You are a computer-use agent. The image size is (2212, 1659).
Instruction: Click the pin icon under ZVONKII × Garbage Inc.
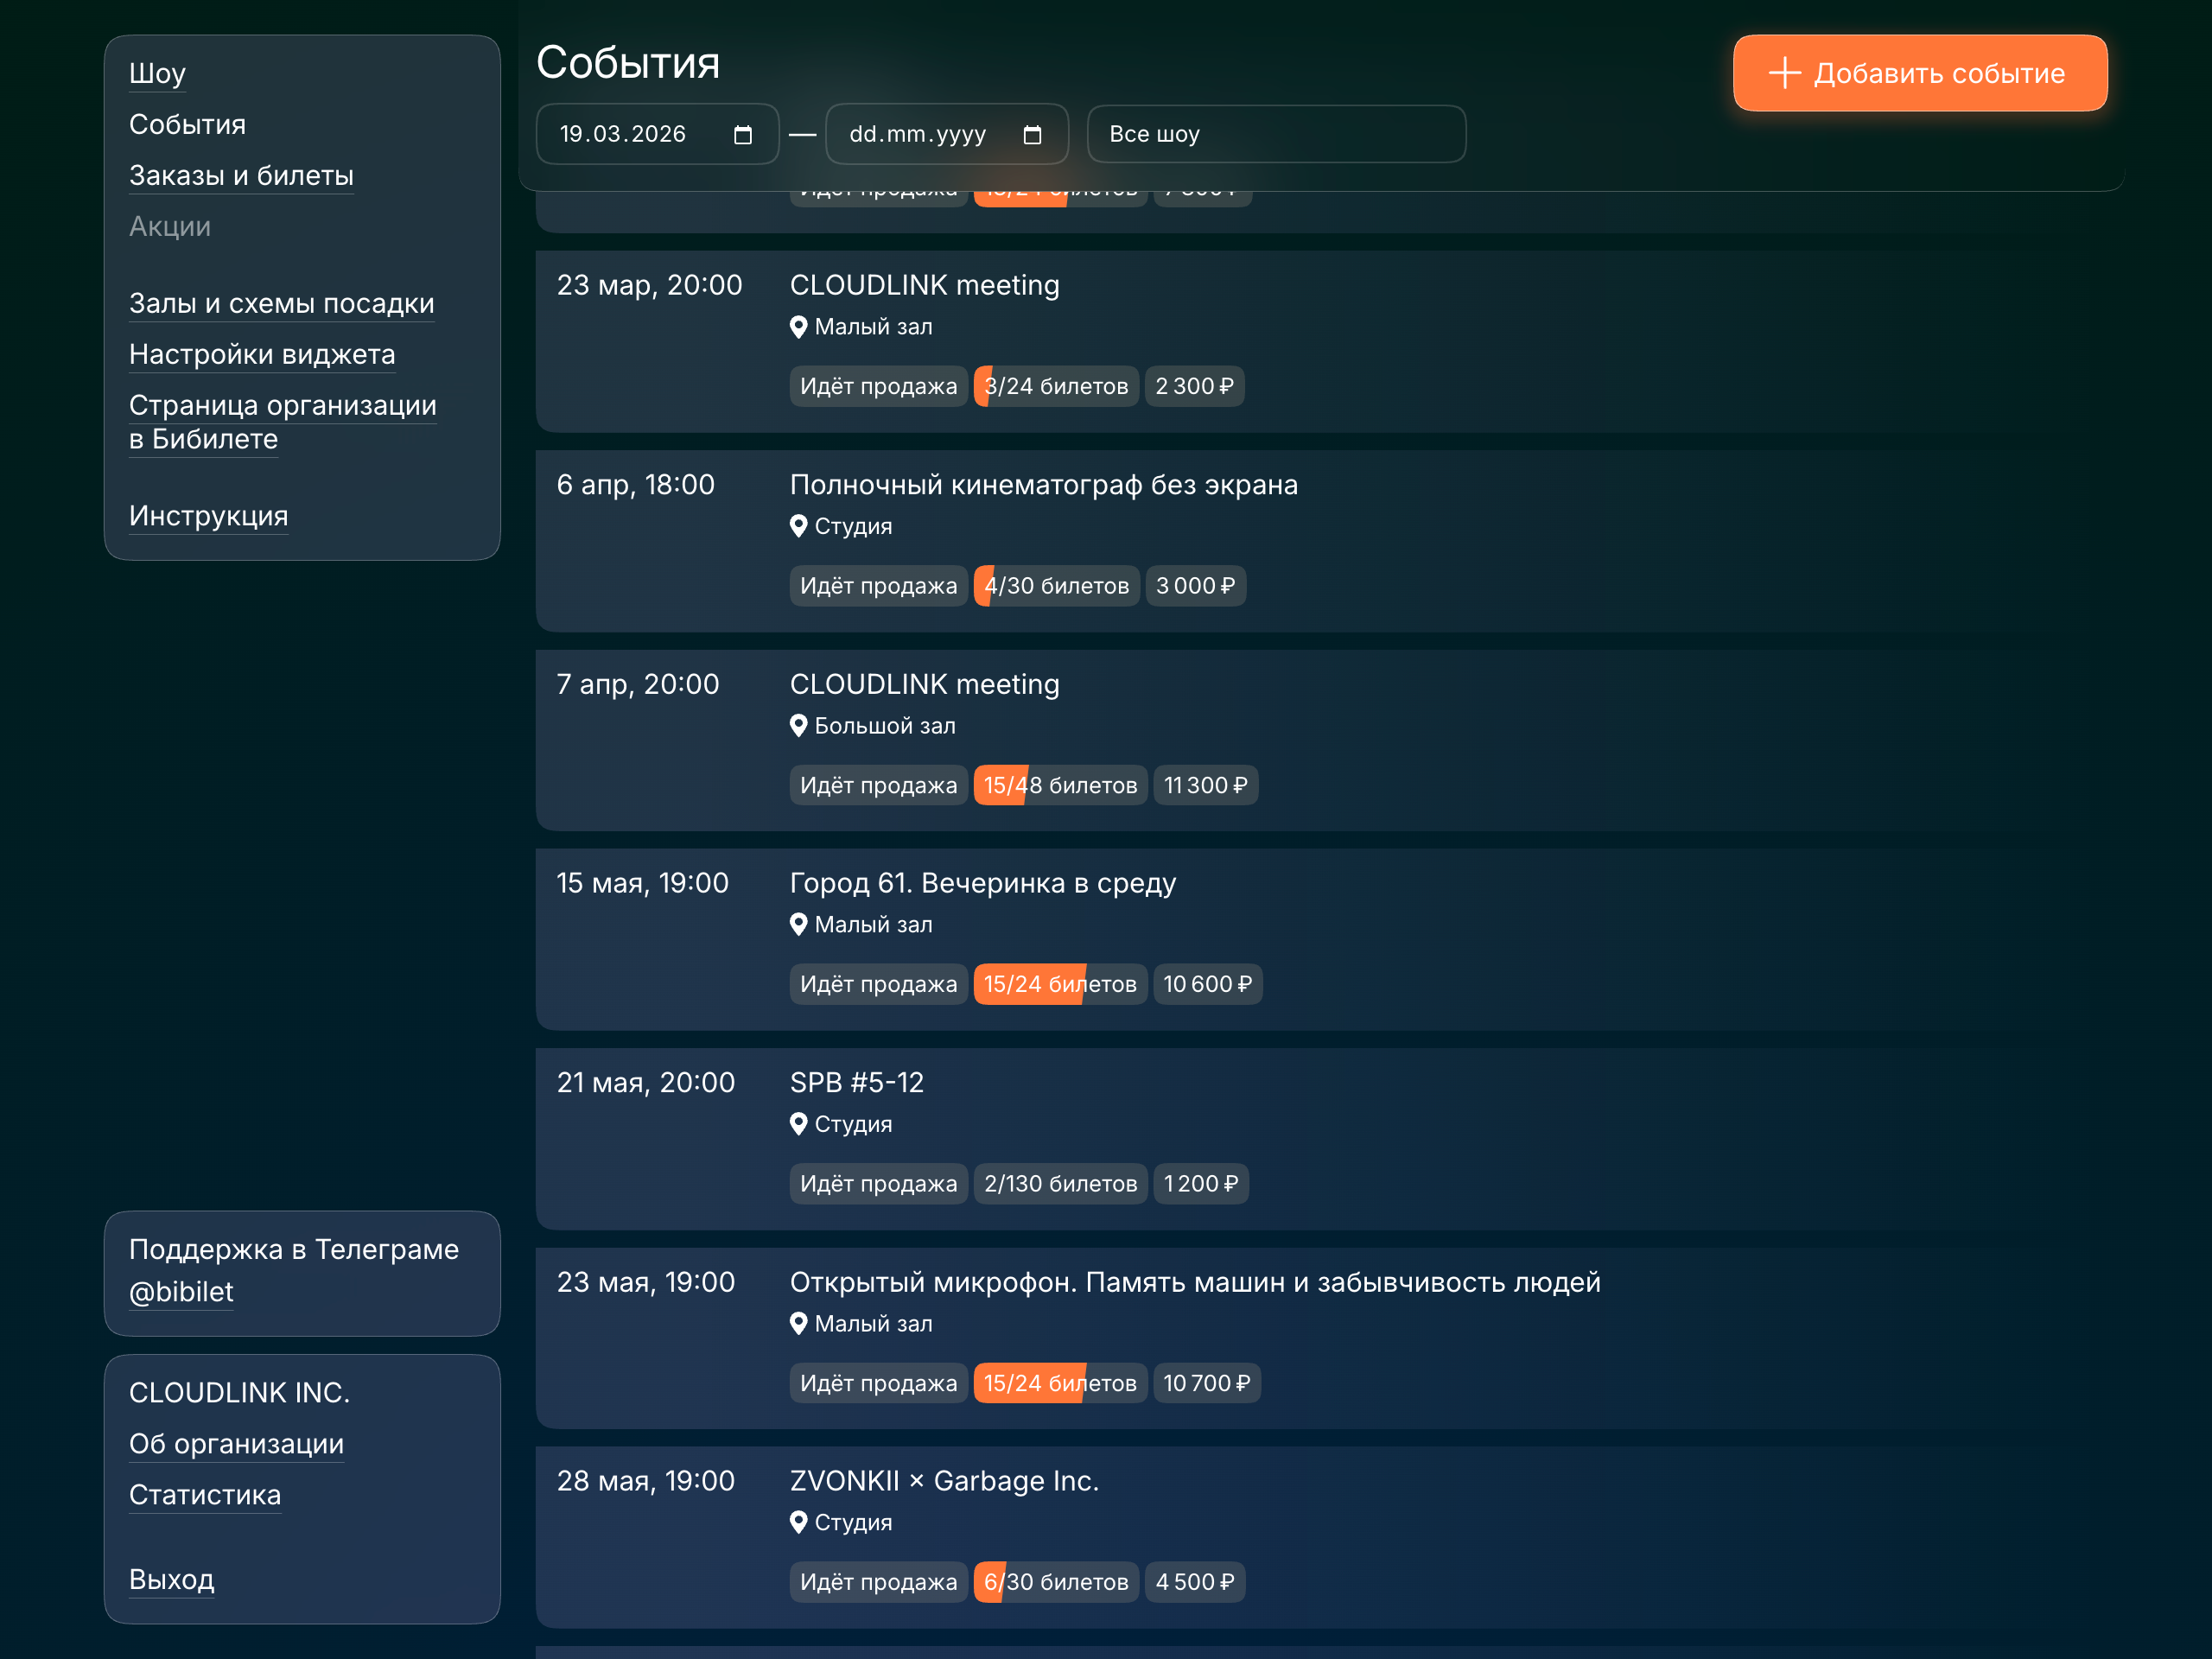click(798, 1522)
